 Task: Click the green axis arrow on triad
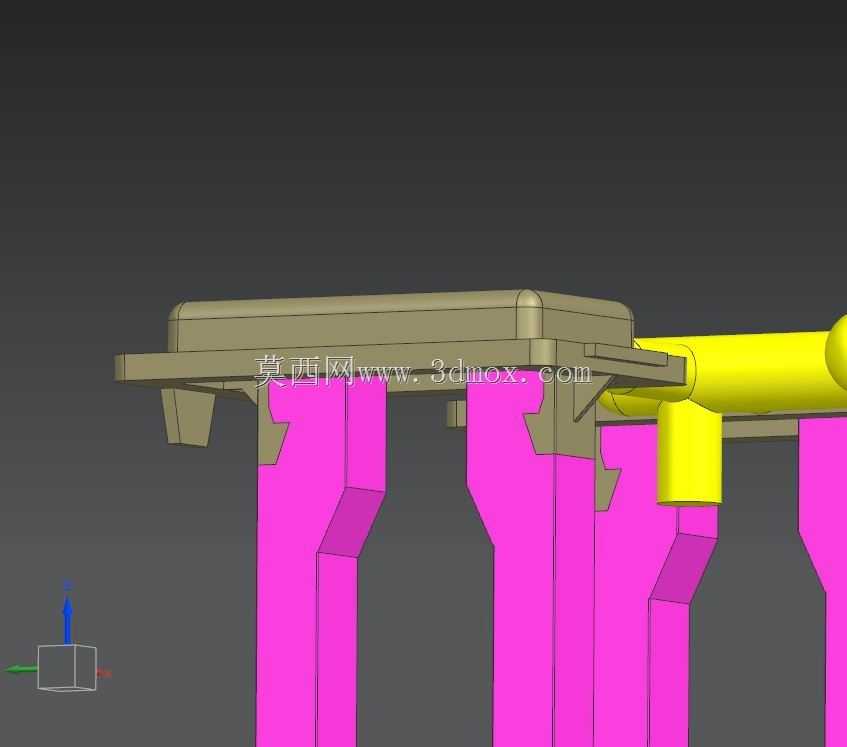pyautogui.click(x=22, y=670)
